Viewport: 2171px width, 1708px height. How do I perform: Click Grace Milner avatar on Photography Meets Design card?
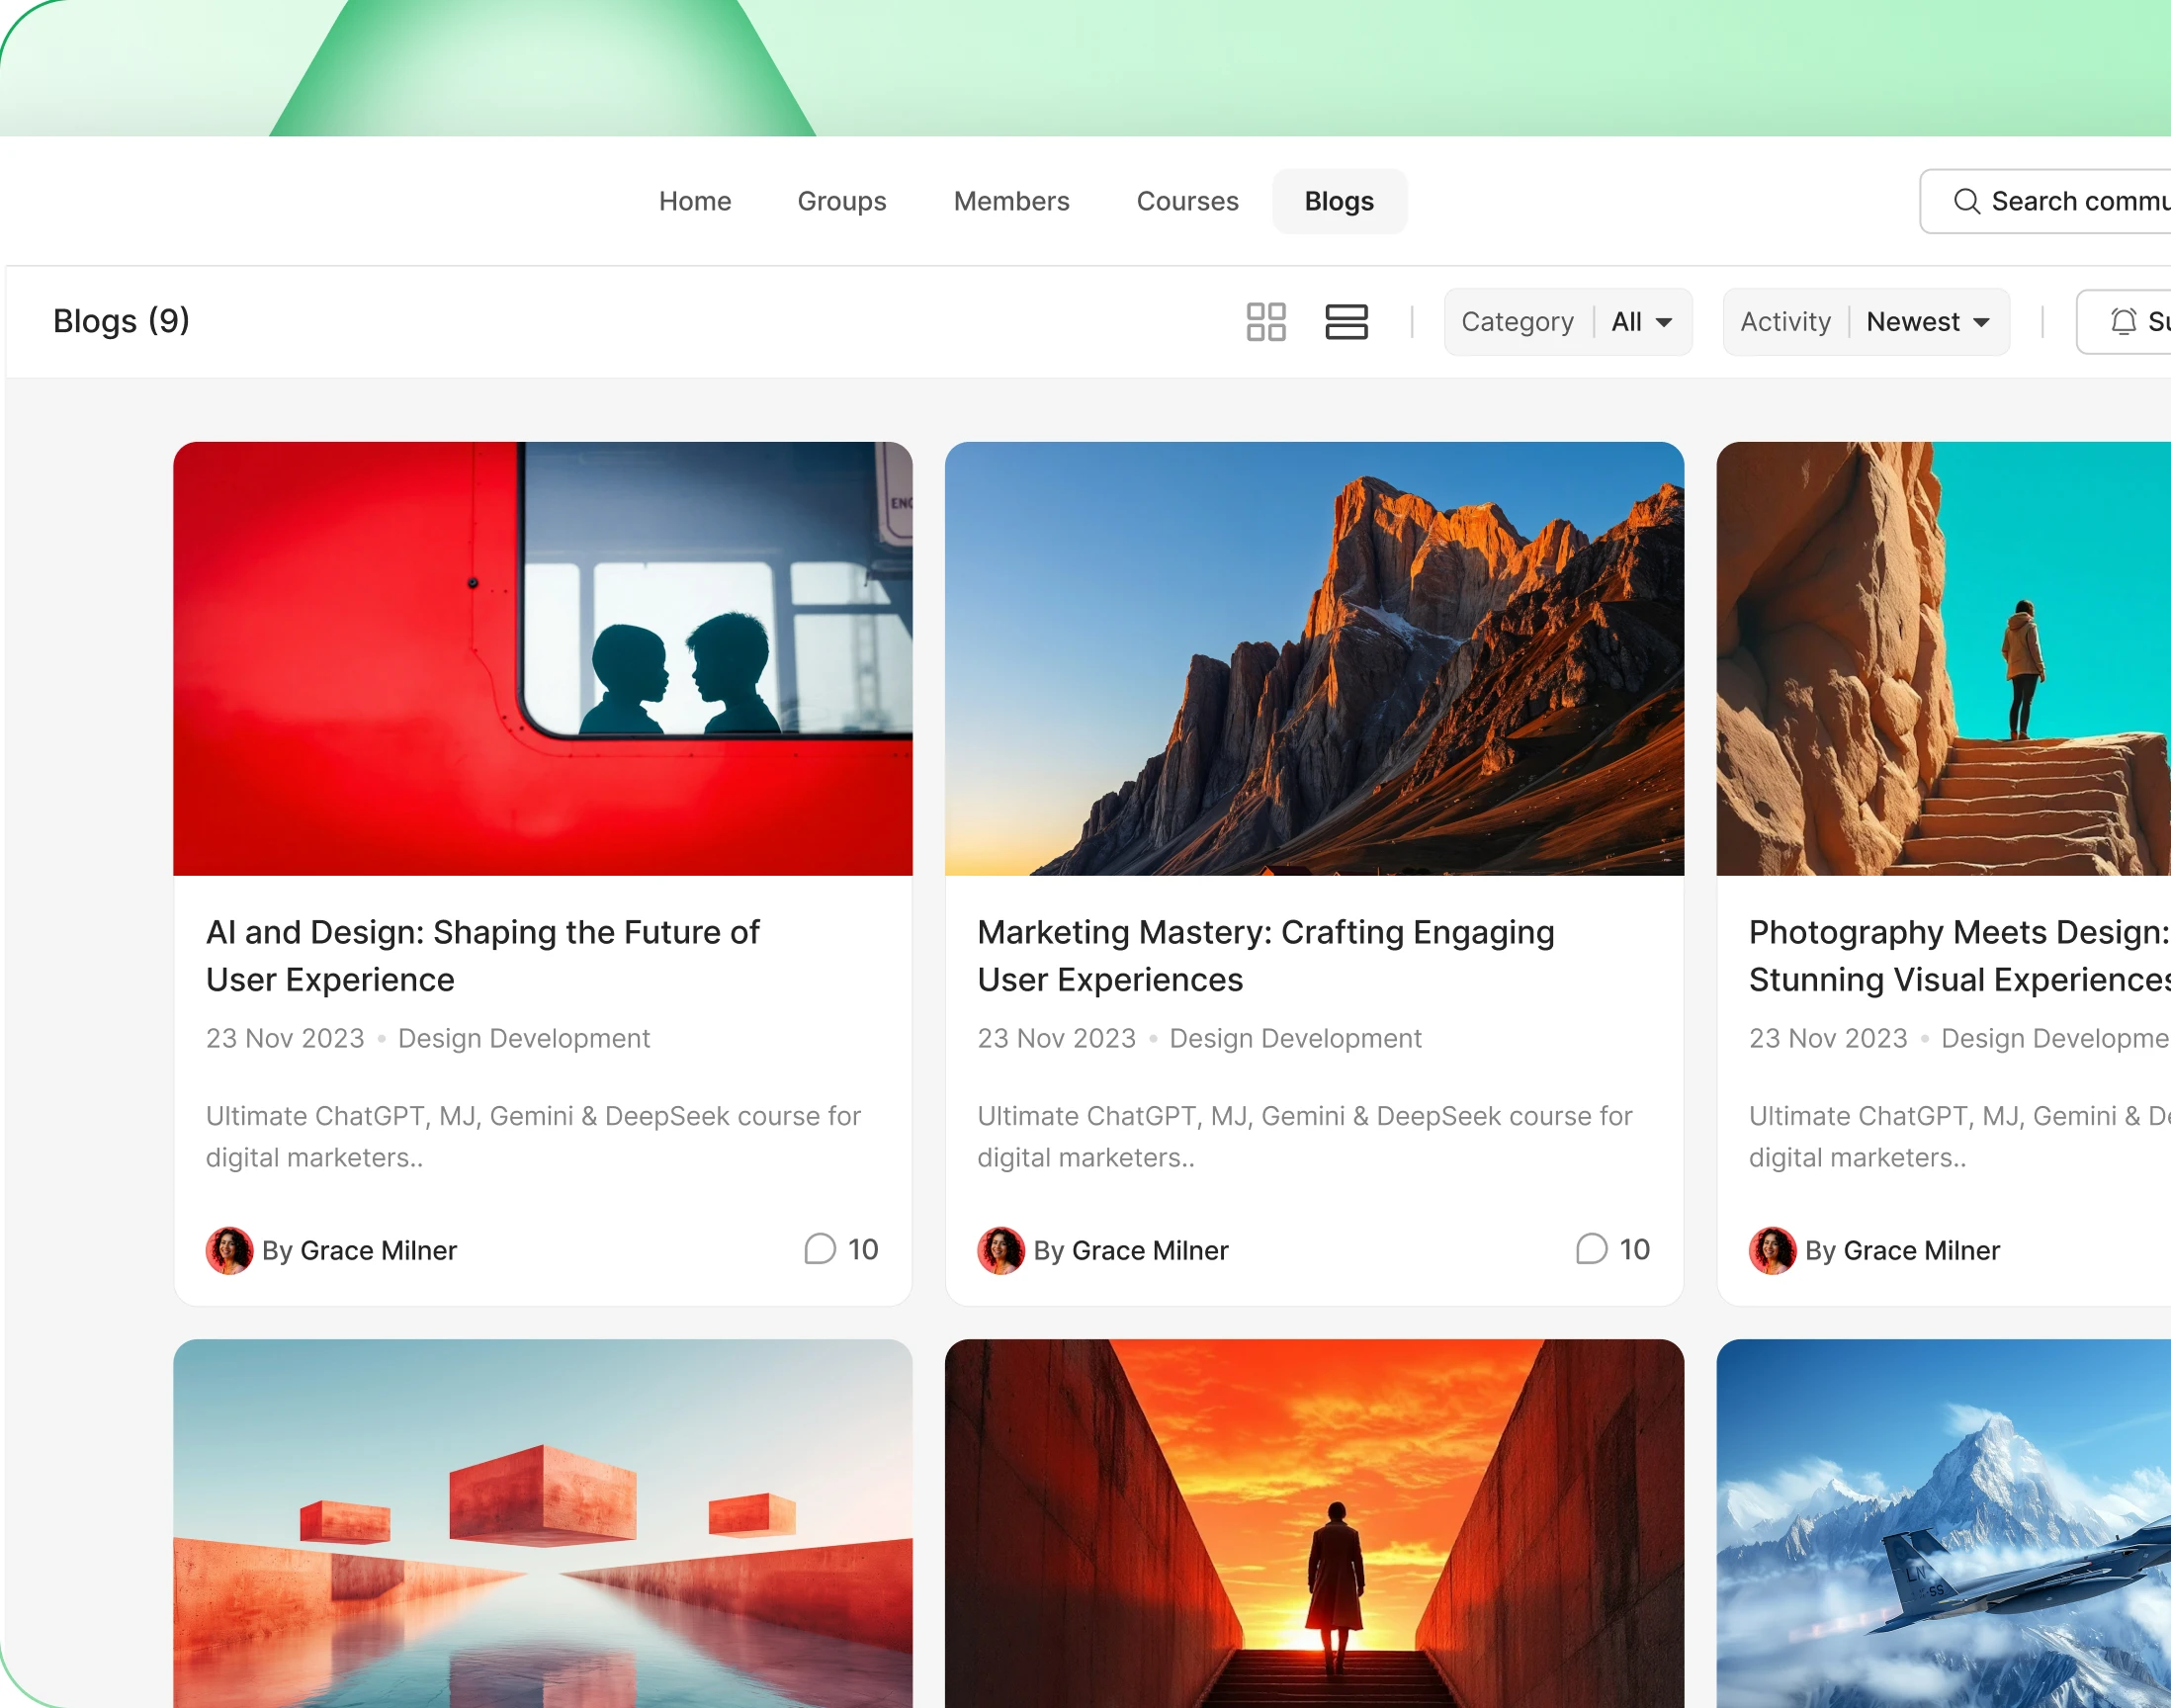click(x=1773, y=1250)
